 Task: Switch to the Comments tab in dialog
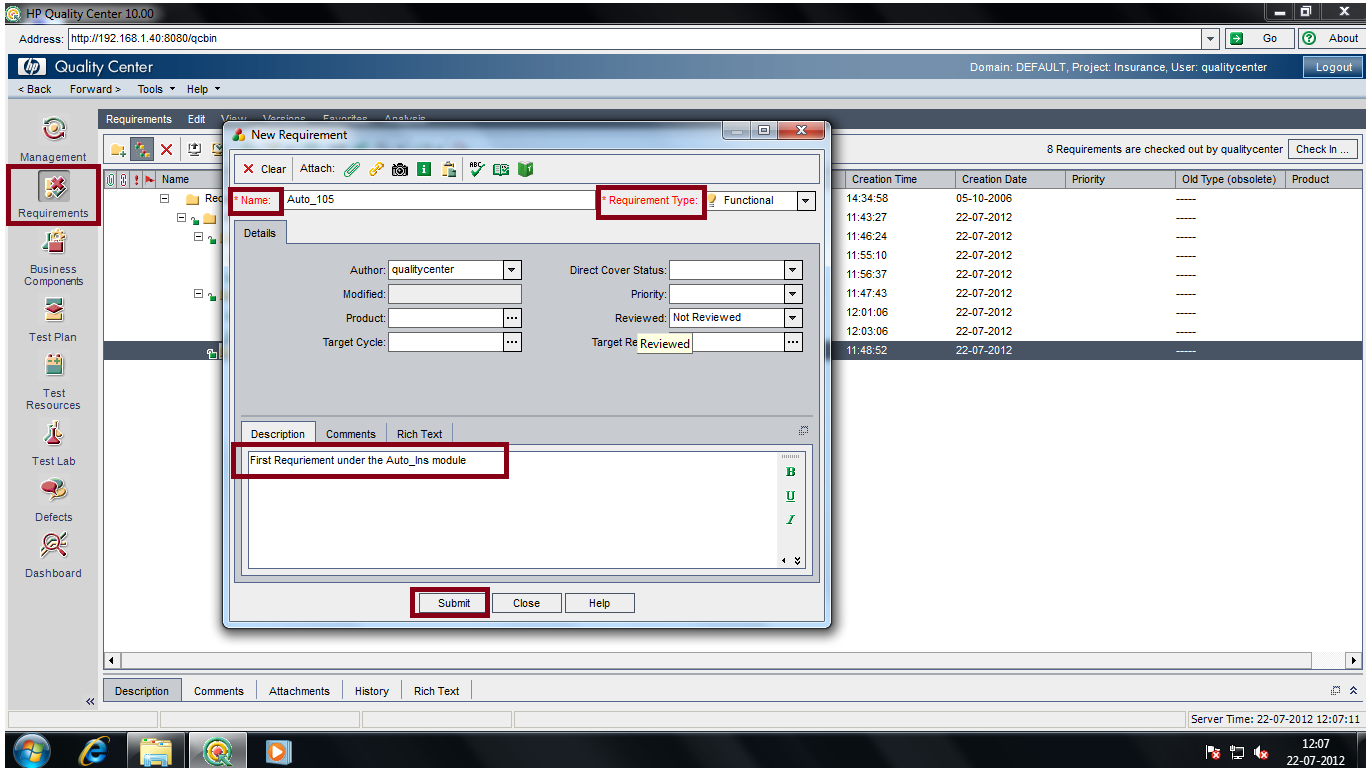(x=351, y=434)
